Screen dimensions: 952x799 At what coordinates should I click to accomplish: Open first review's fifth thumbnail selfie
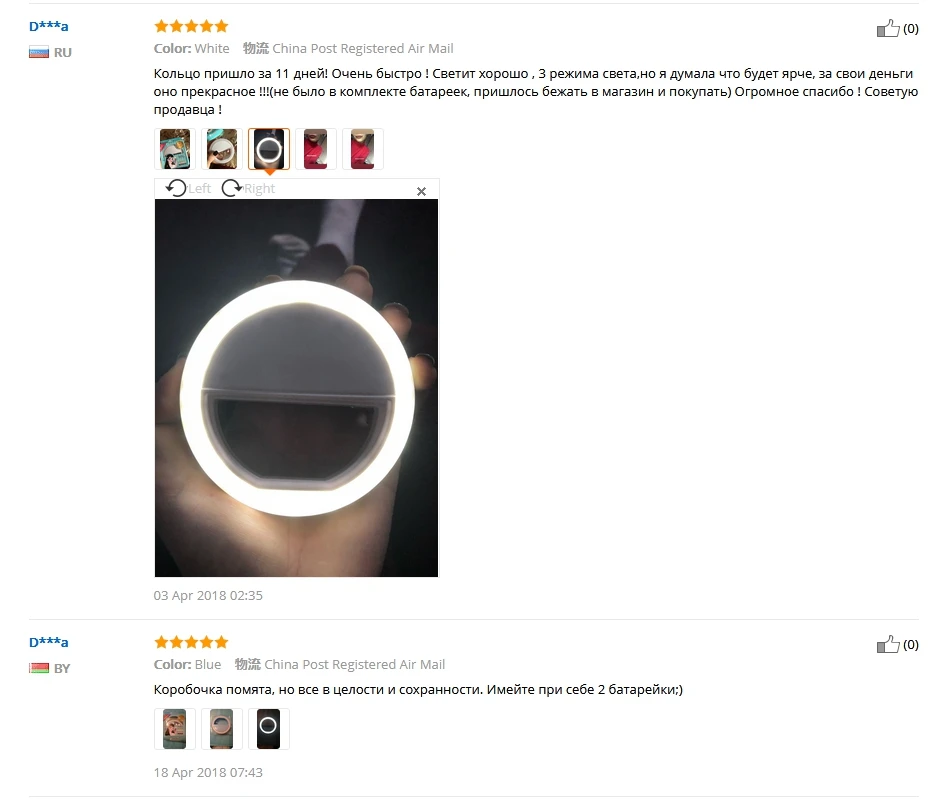point(362,149)
